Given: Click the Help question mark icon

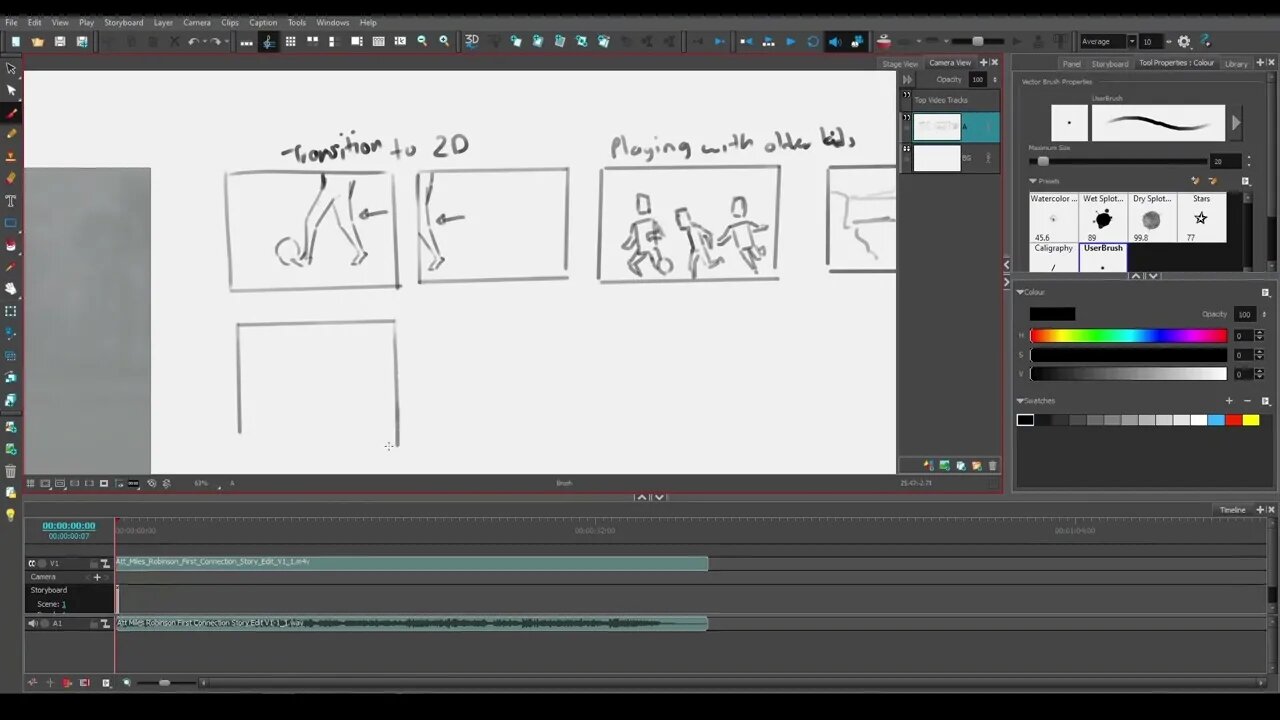Looking at the screenshot, I should pos(1206,41).
